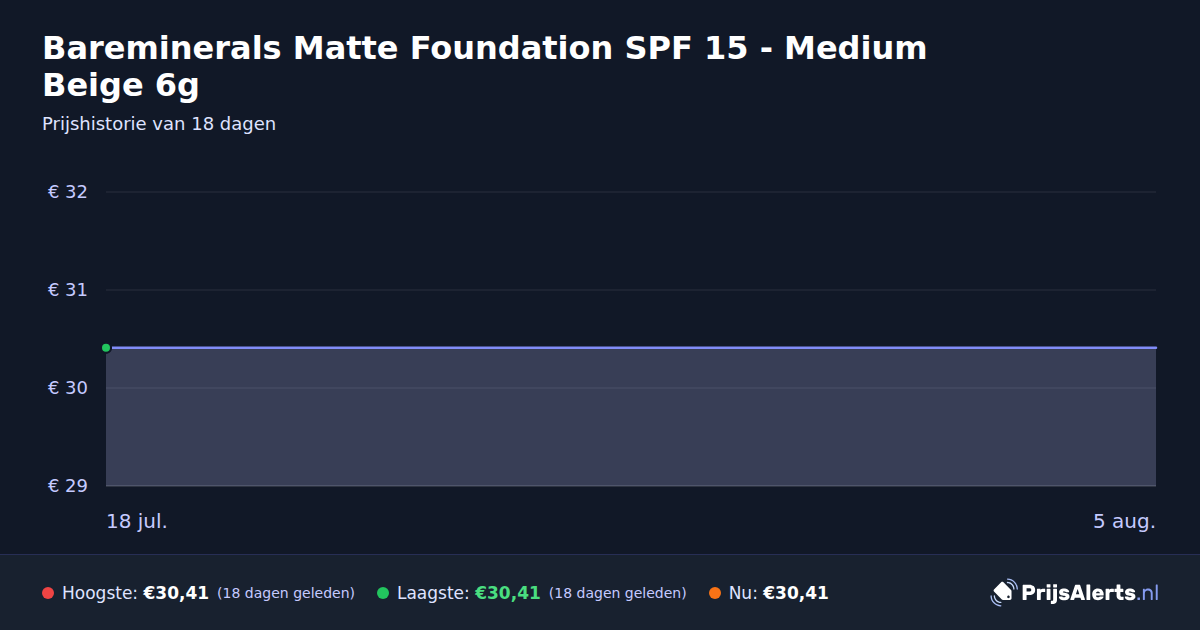
Task: Click the PrijsAlerts tag logo icon
Action: [1003, 593]
